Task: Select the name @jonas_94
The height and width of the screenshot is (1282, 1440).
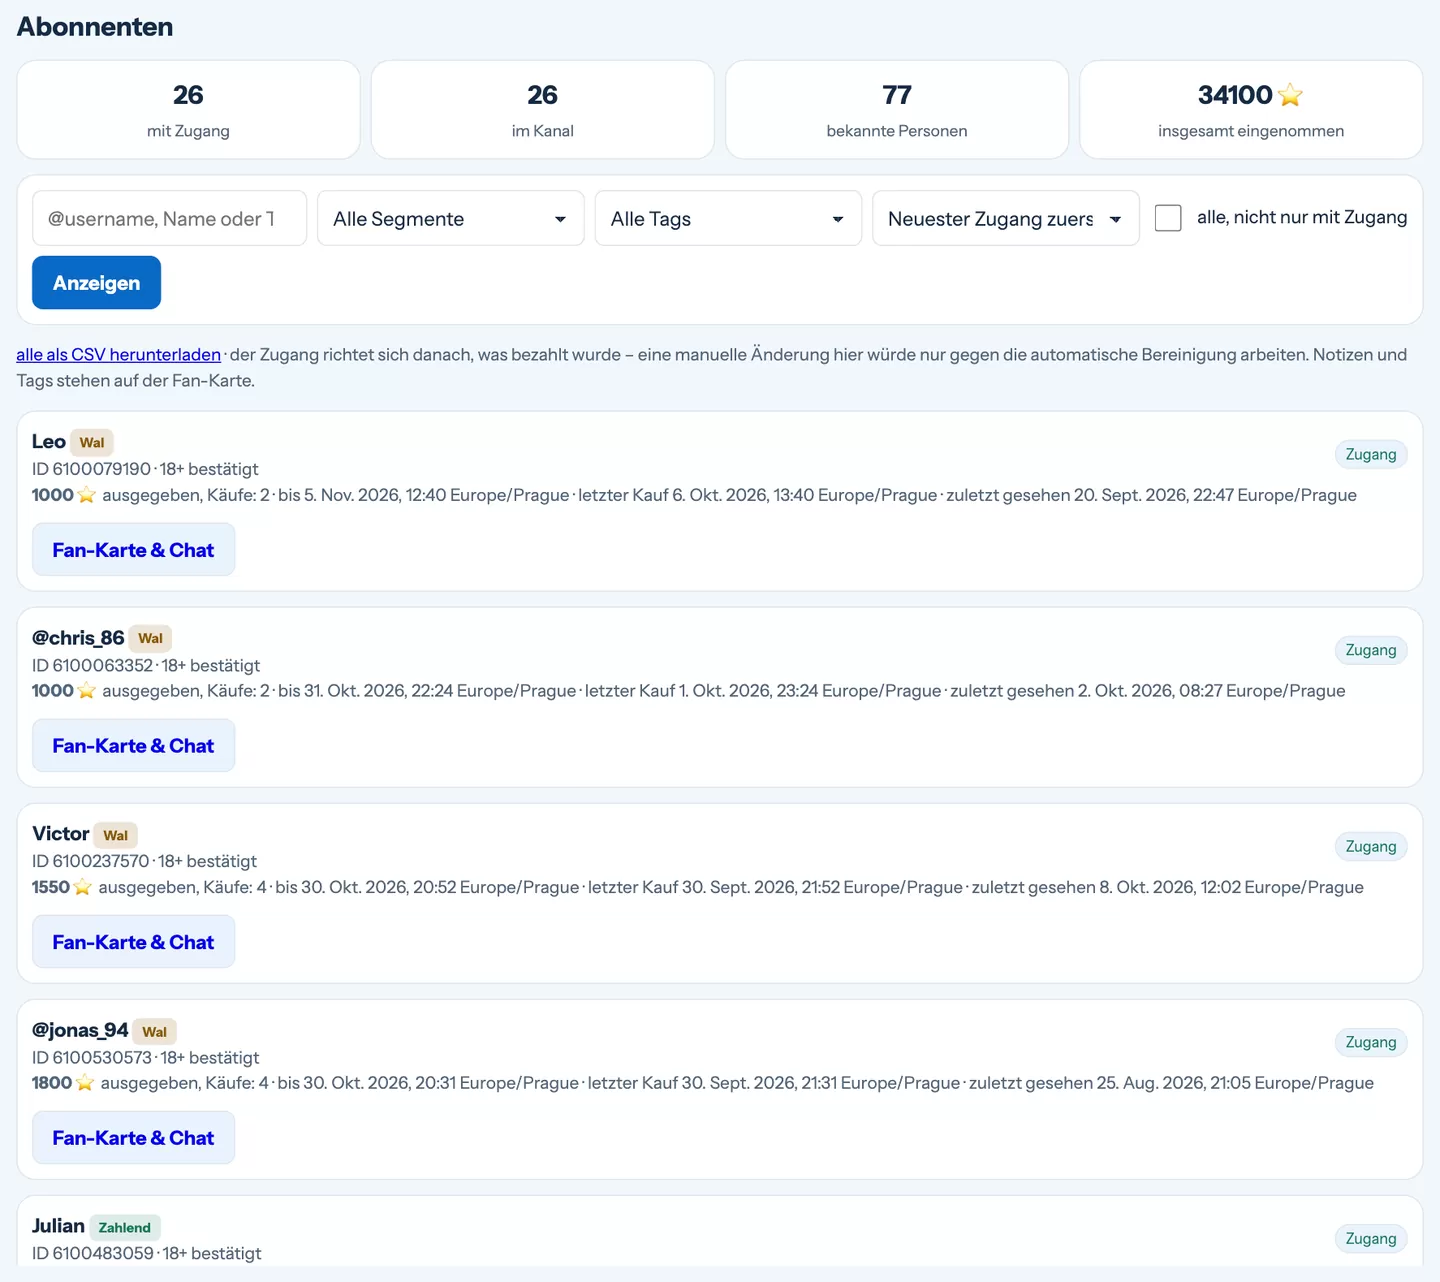Action: pos(80,1030)
